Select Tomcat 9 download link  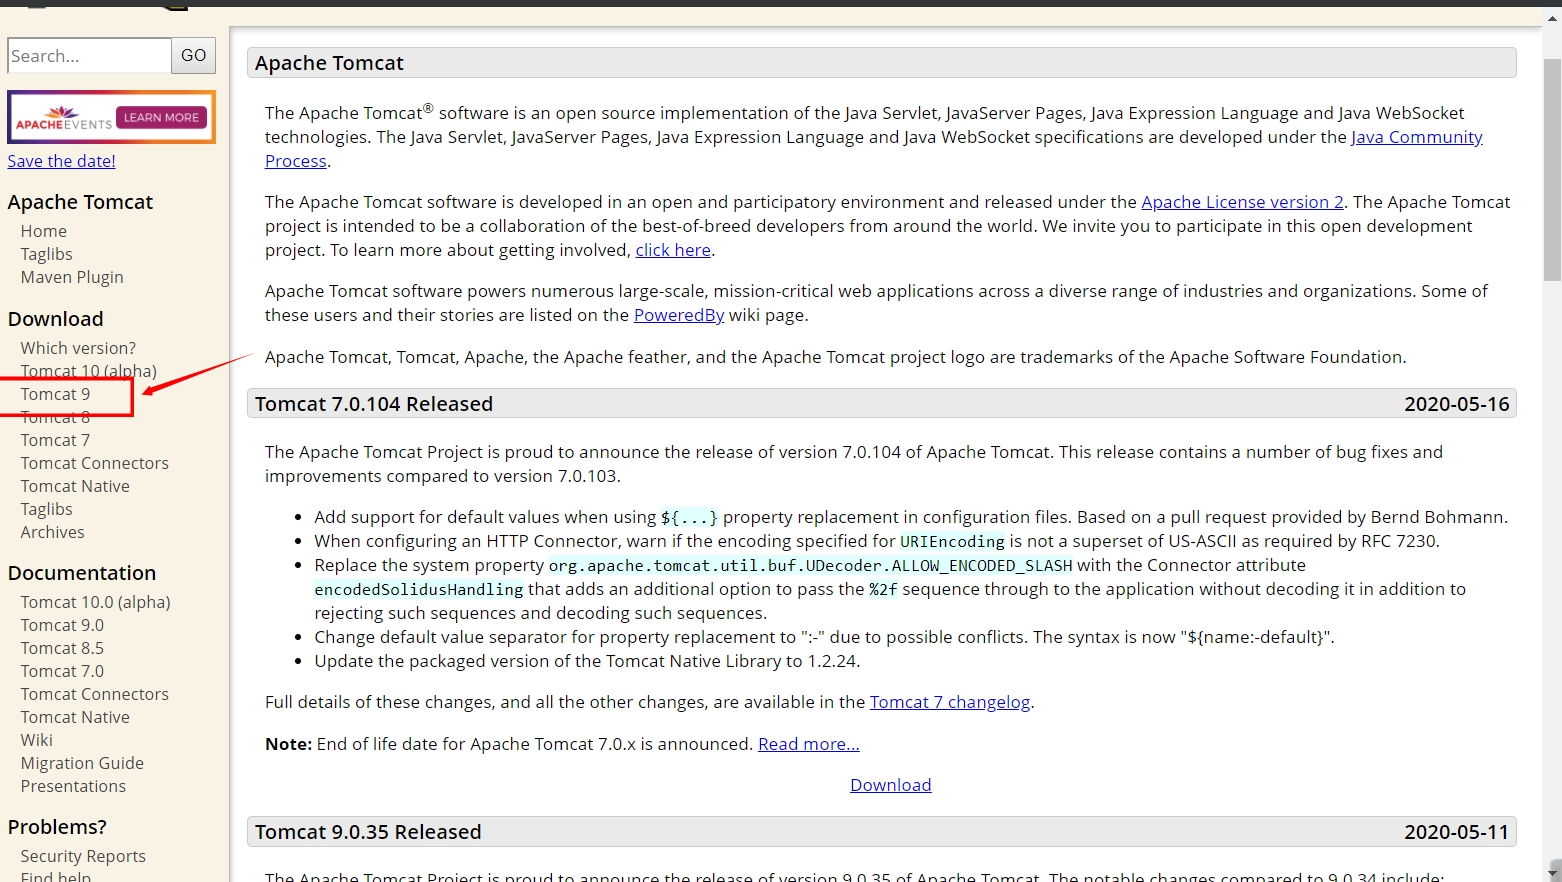tap(56, 394)
